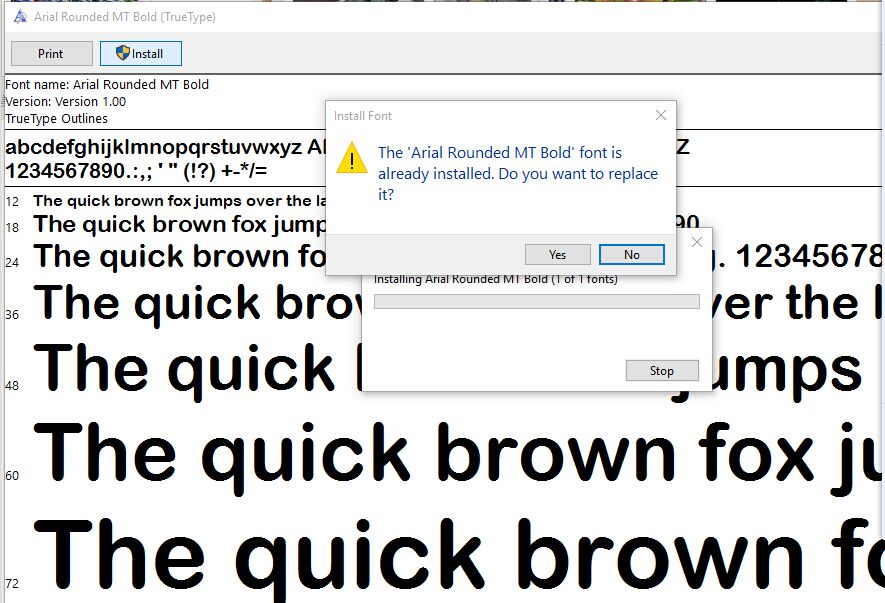Click the 'already installed' warning message

(x=518, y=173)
